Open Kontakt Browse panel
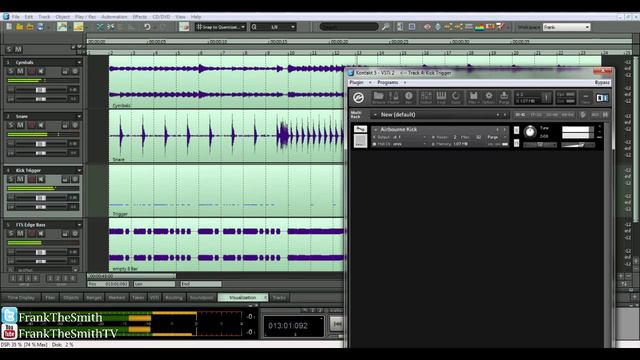The height and width of the screenshot is (360, 640). click(x=378, y=98)
